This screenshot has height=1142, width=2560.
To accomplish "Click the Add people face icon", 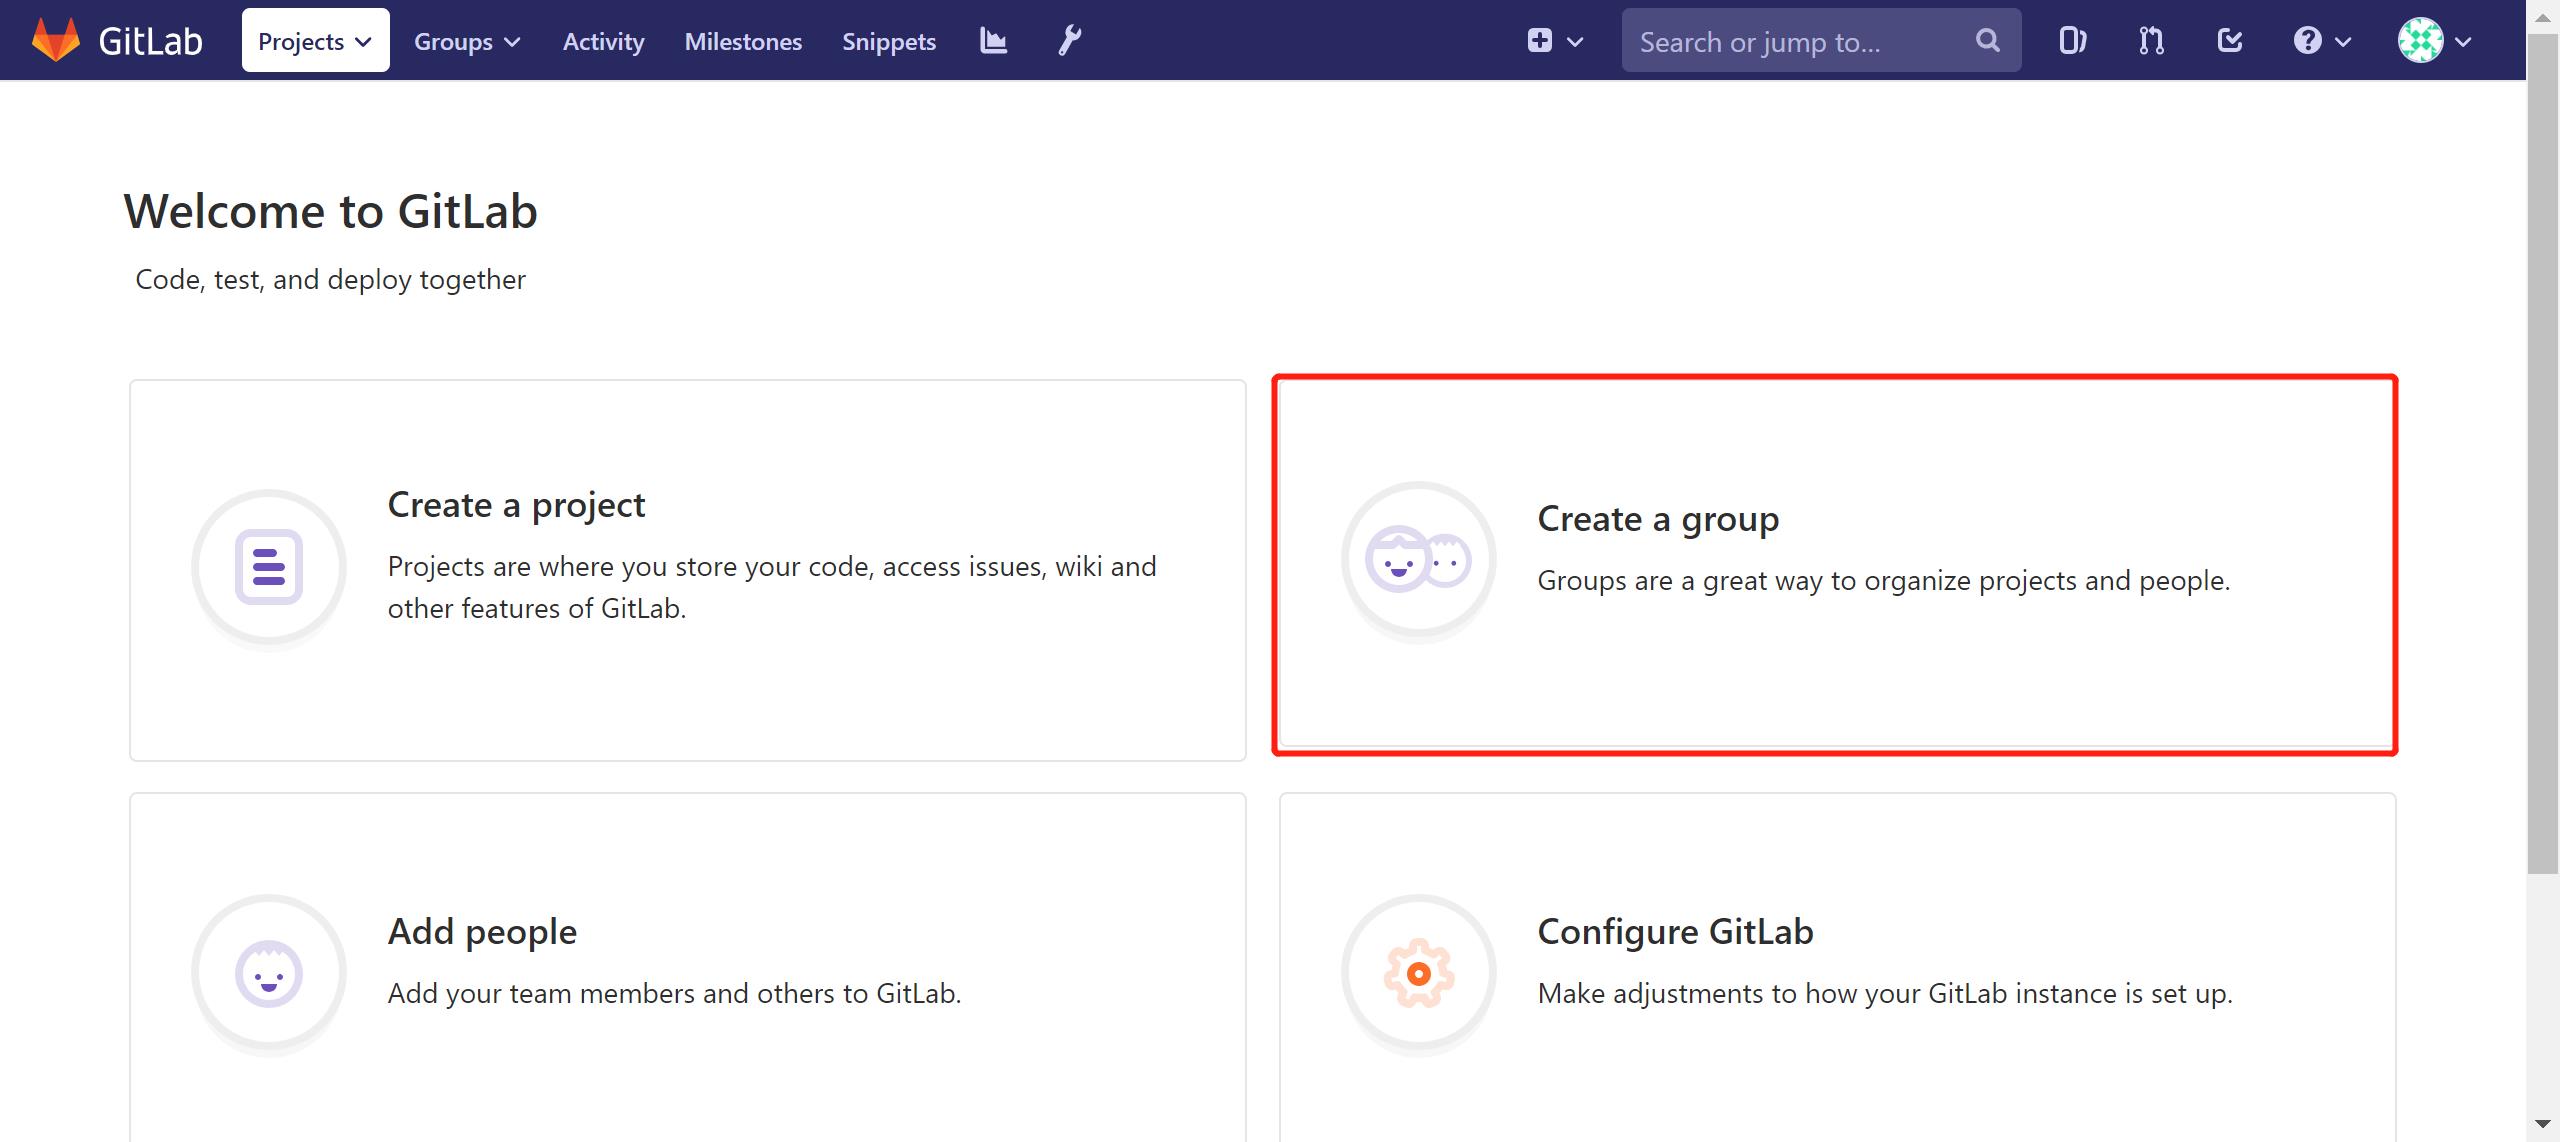I will click(268, 973).
